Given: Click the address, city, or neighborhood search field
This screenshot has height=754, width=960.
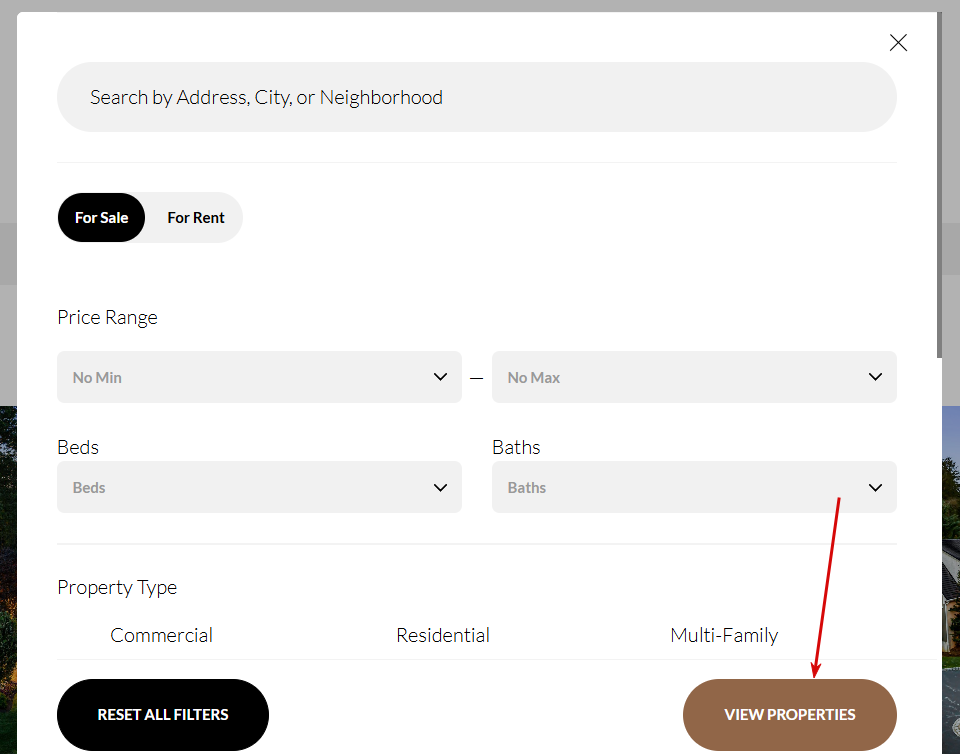Looking at the screenshot, I should click(476, 97).
